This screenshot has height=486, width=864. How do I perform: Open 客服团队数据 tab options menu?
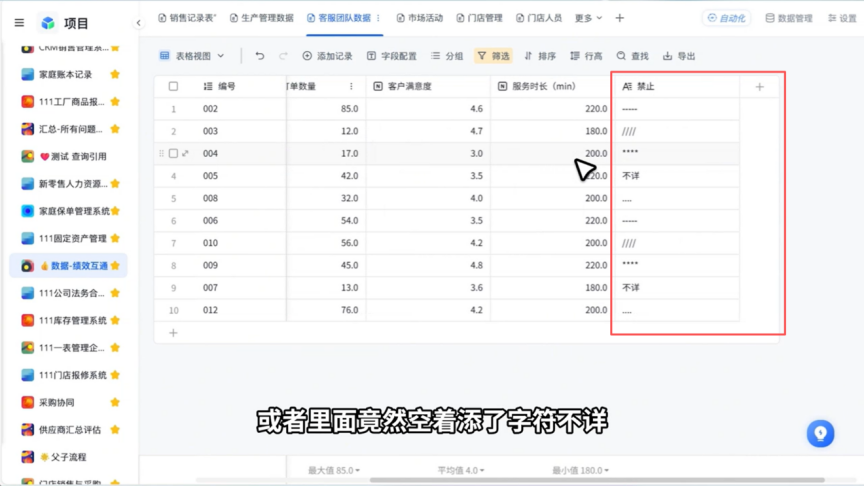(x=379, y=18)
